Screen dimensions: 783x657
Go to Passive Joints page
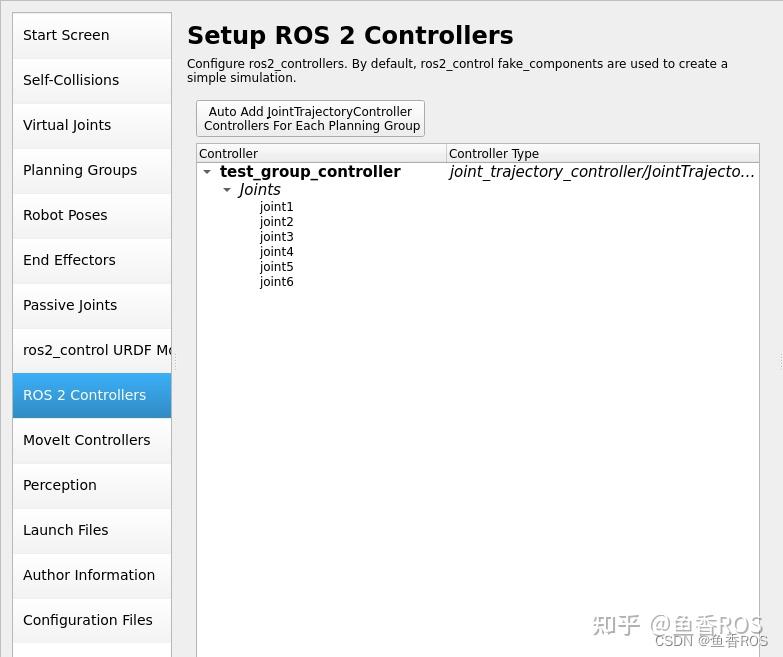tap(92, 305)
